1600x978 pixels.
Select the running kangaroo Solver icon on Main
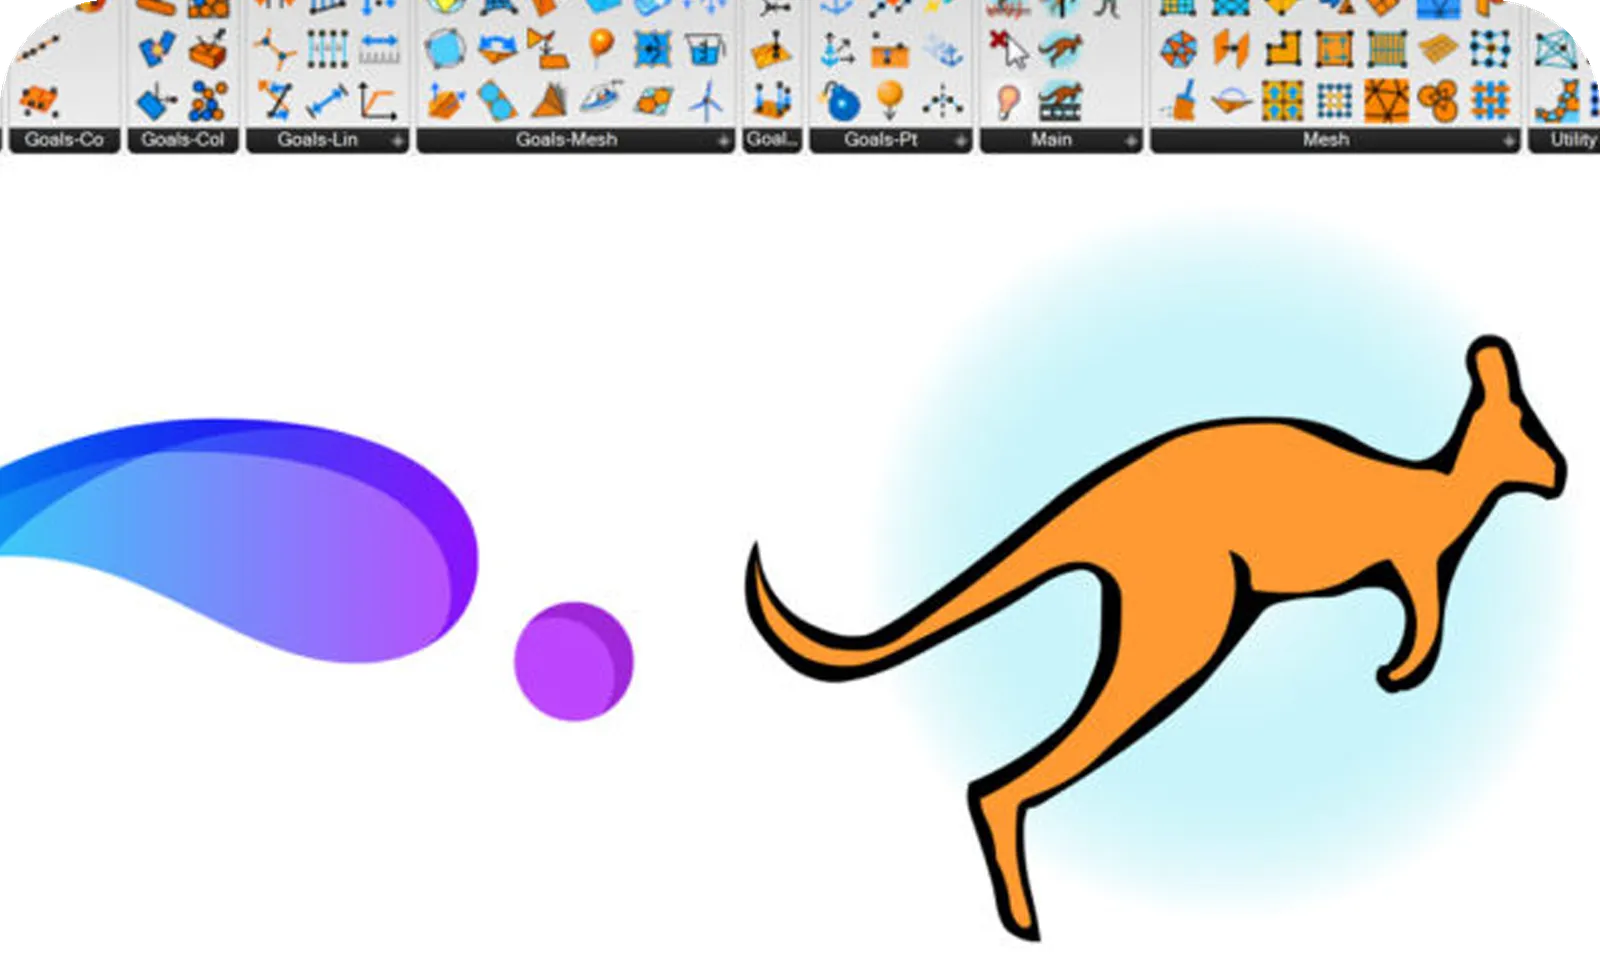(x=1060, y=49)
